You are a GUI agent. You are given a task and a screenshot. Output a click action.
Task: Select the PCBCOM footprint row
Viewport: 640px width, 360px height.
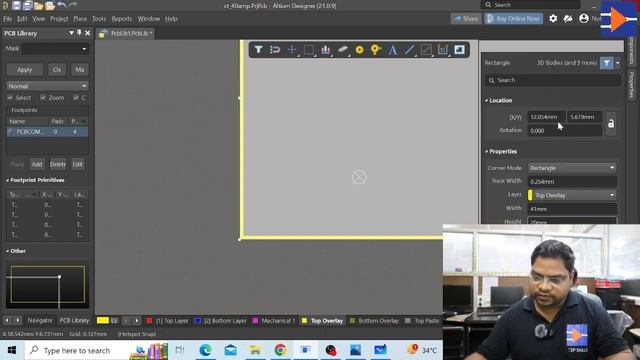[x=47, y=132]
